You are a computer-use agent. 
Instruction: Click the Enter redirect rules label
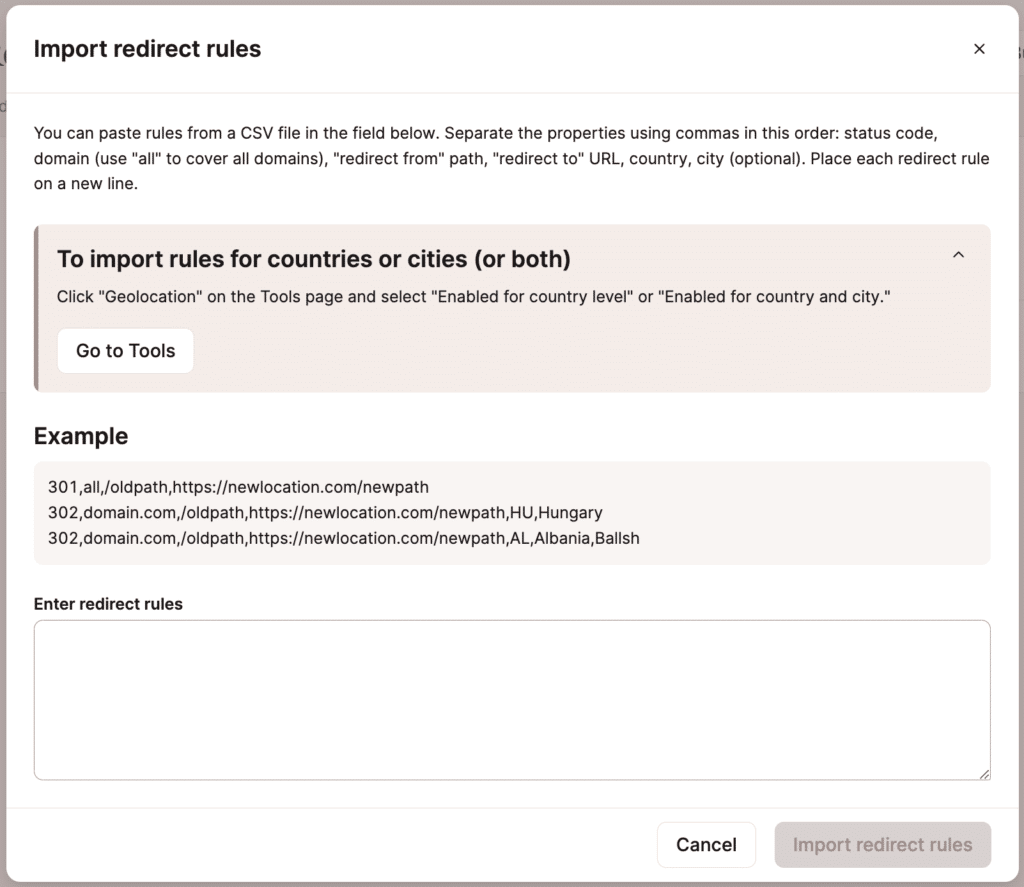[x=108, y=604]
